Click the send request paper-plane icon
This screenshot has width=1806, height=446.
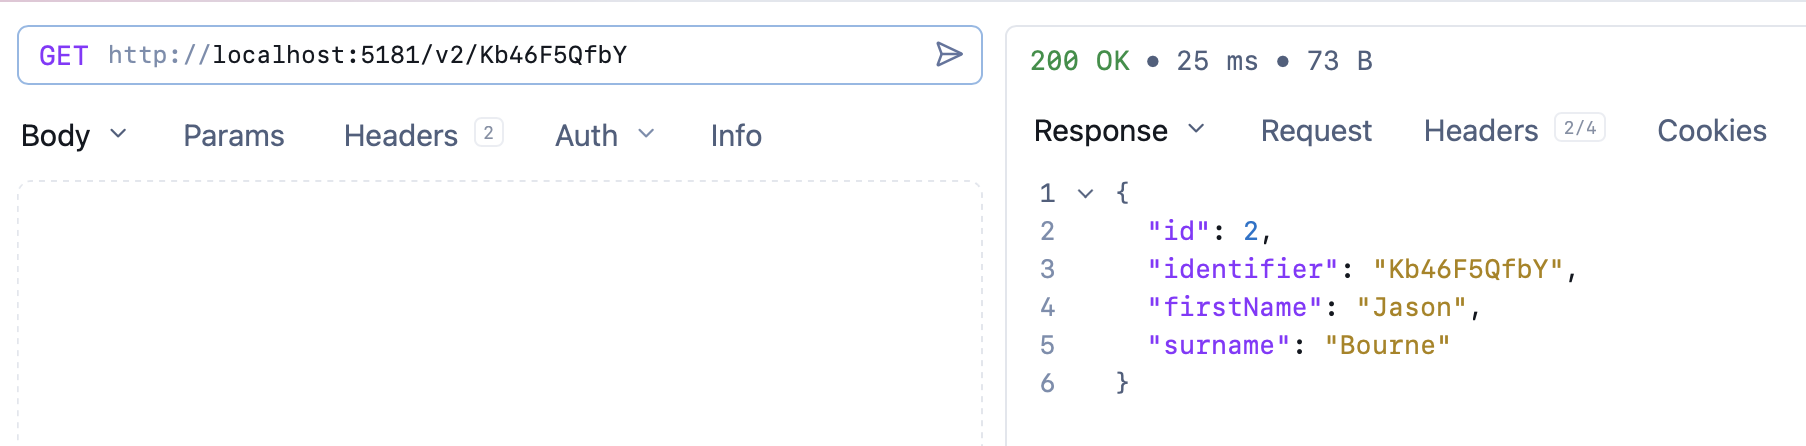948,55
